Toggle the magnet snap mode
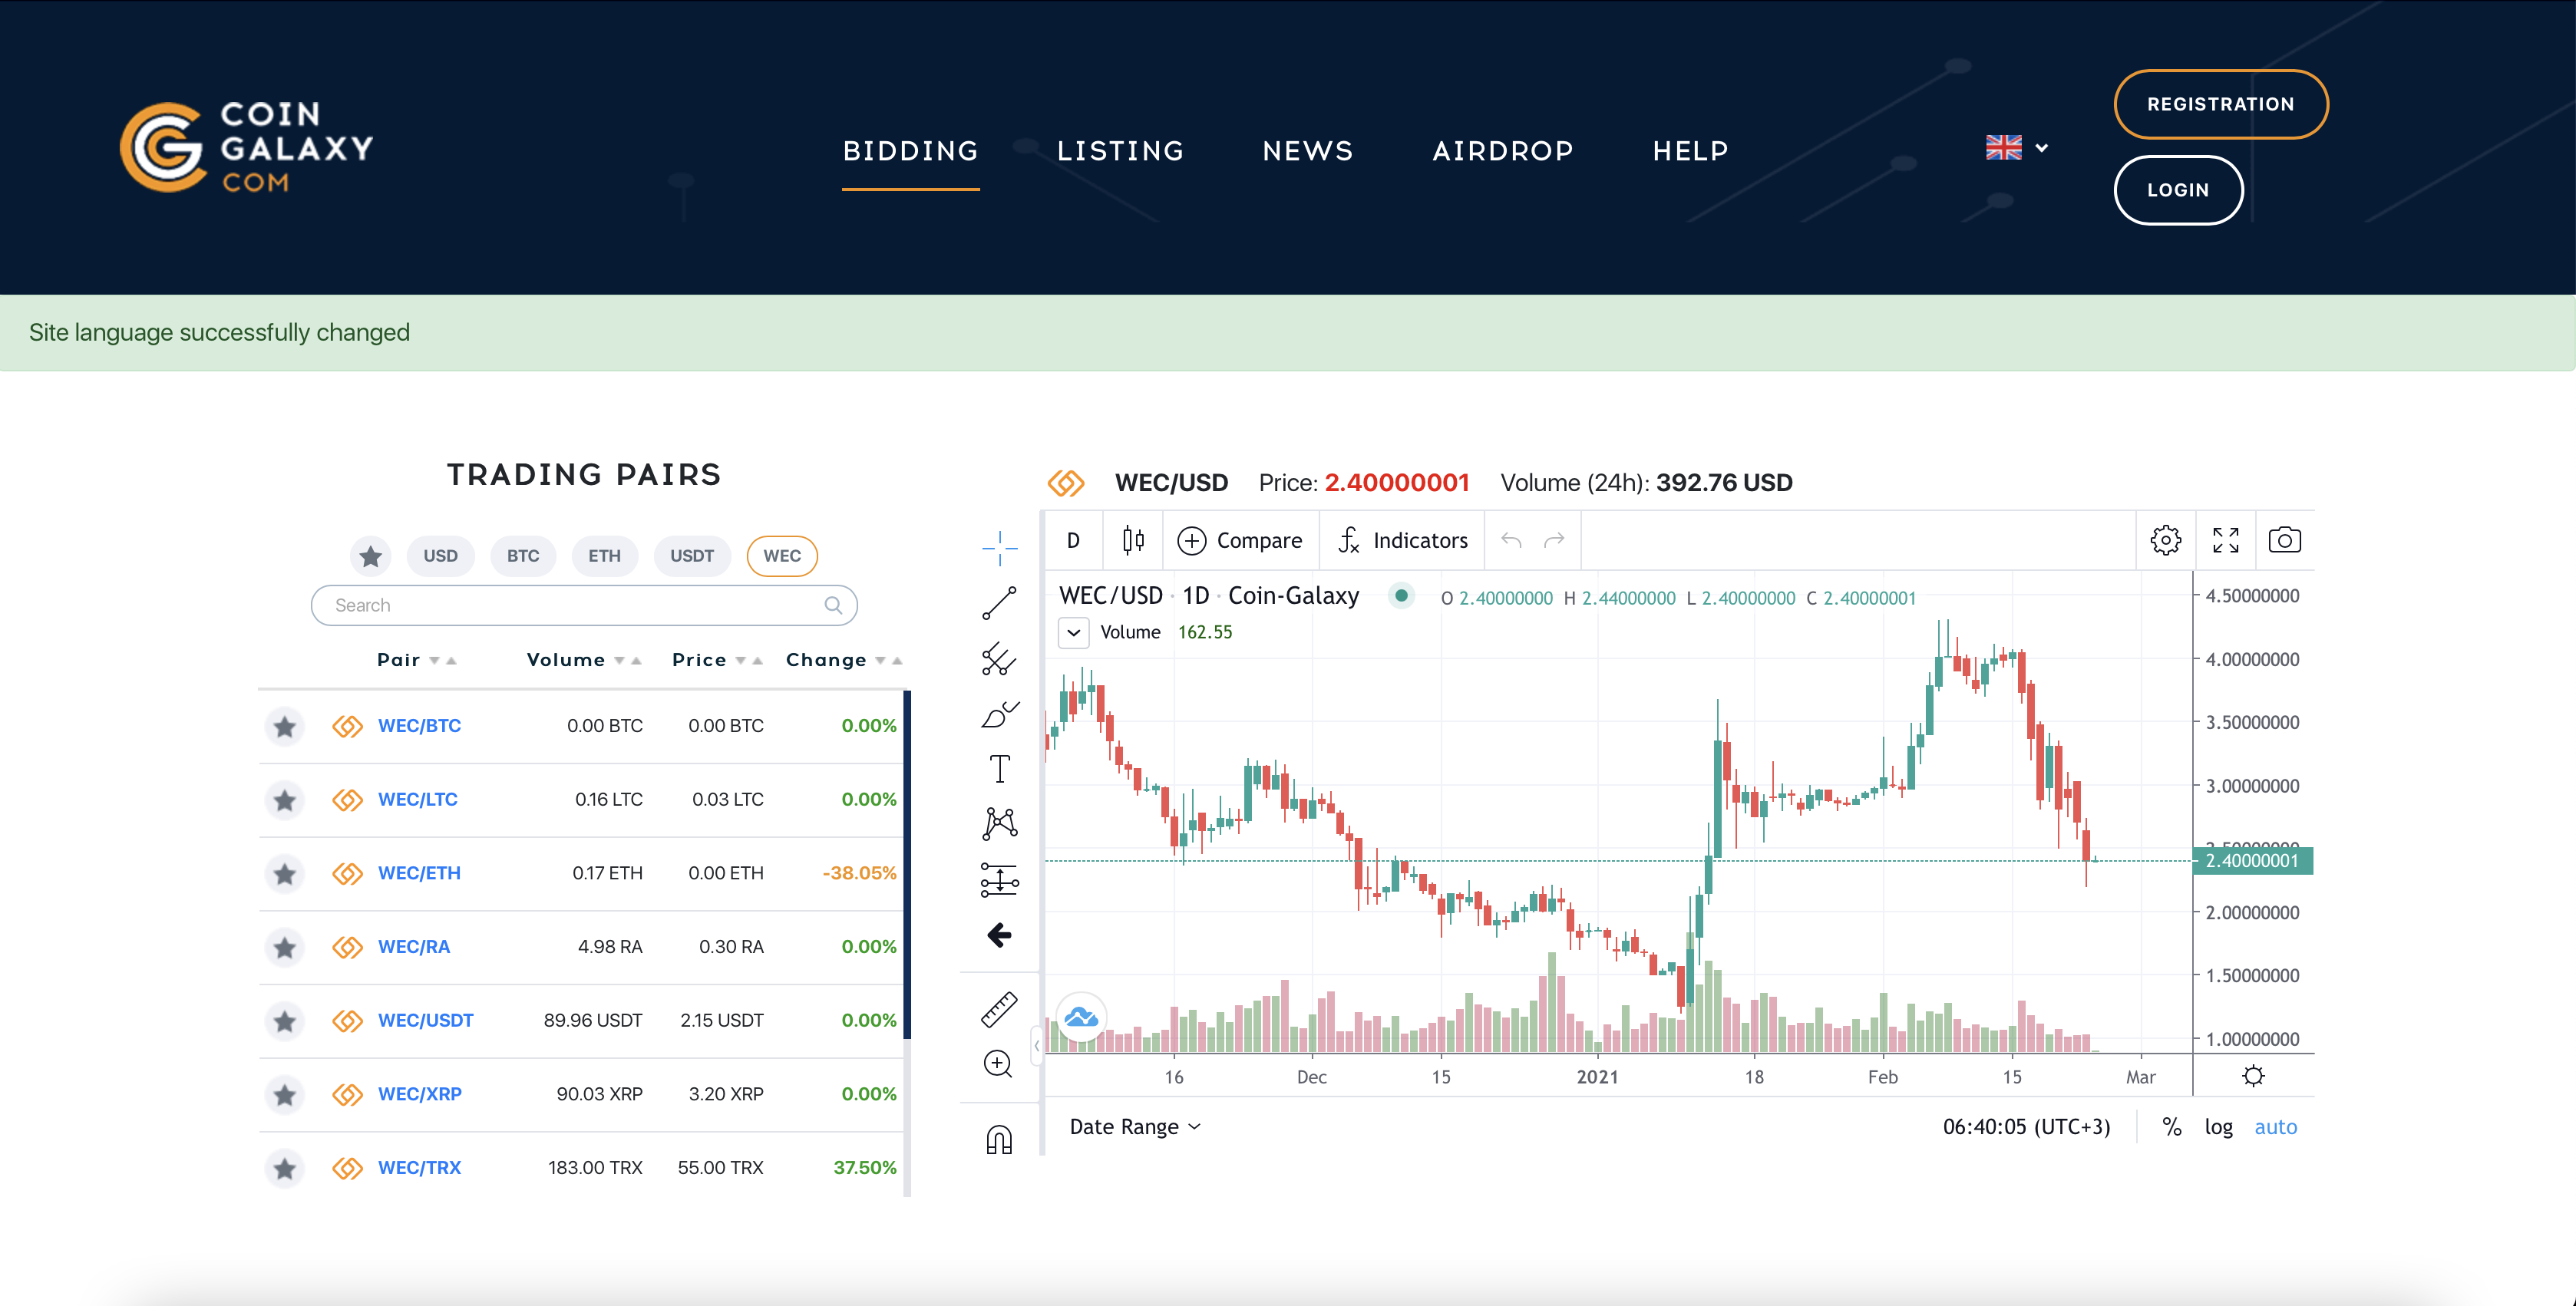 [999, 1139]
